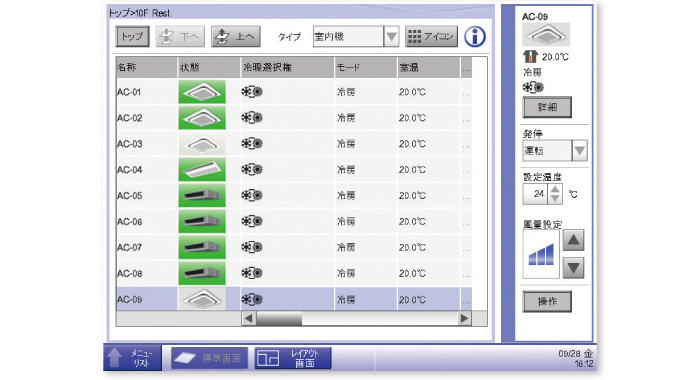The width and height of the screenshot is (690, 380).
Task: Click AC-09 cool/heat selection icon
Action: tap(252, 300)
